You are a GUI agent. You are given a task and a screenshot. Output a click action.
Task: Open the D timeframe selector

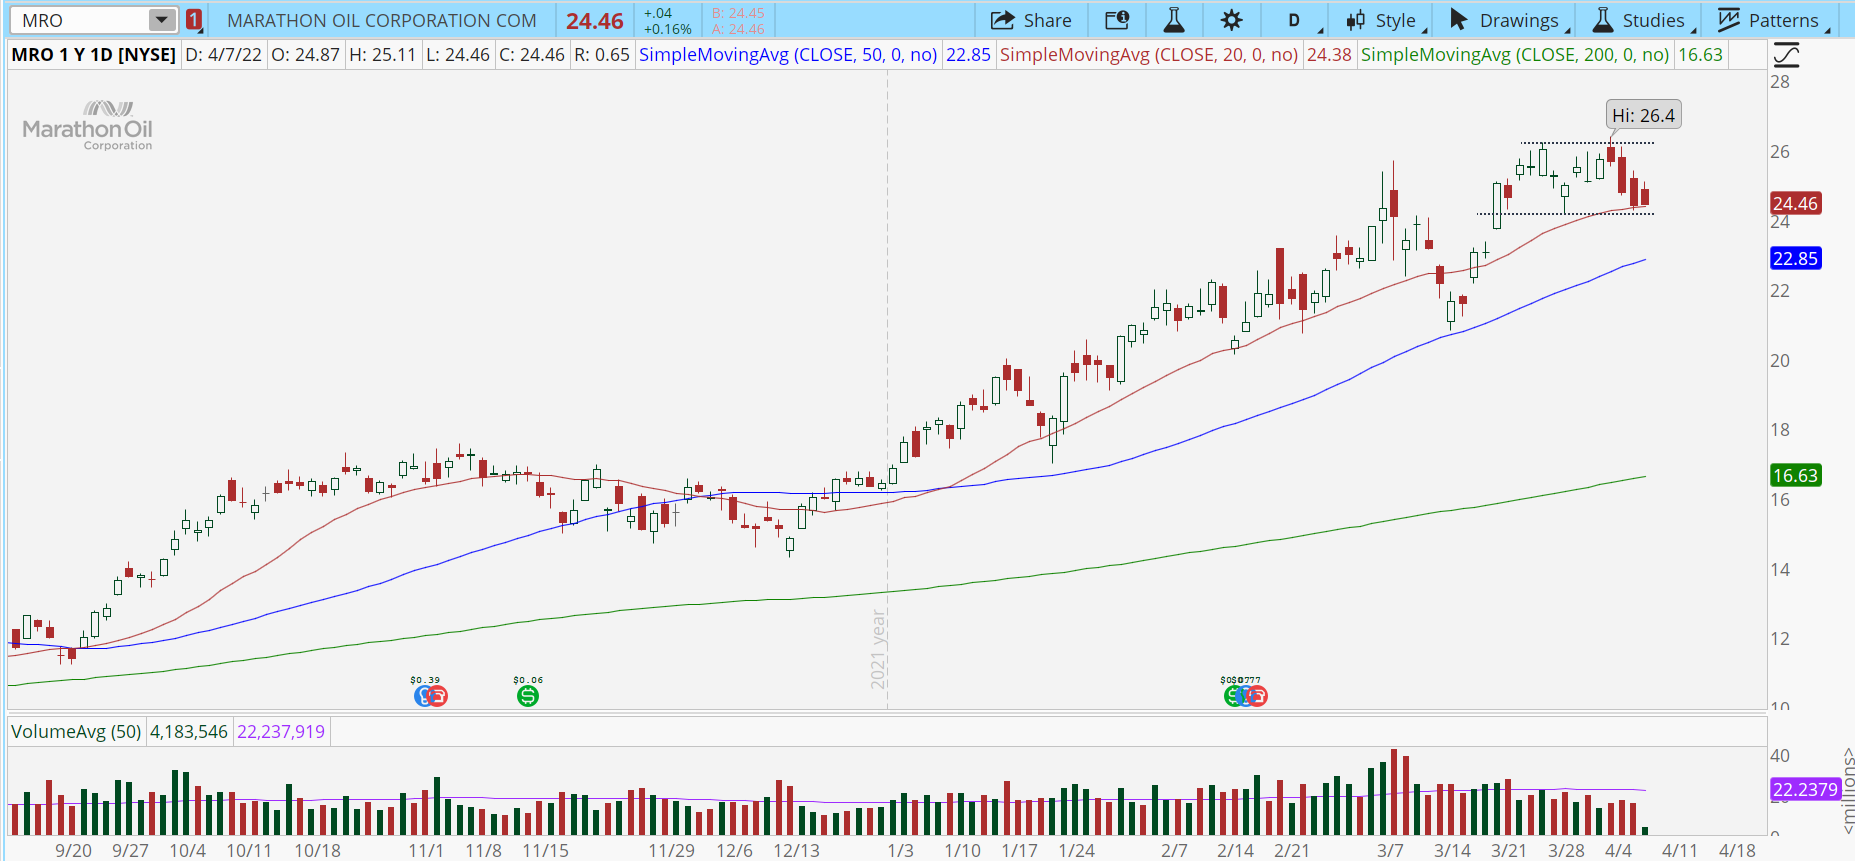coord(1294,20)
